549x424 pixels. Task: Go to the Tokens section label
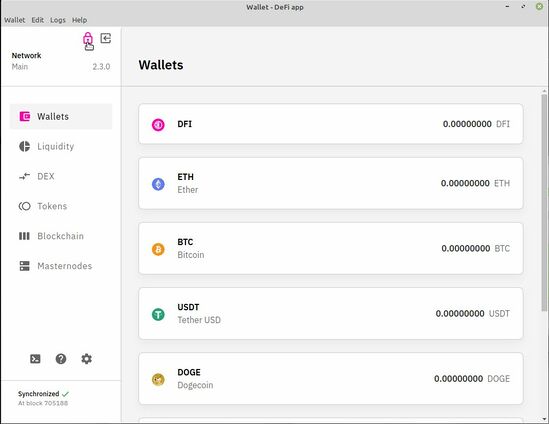tap(52, 206)
